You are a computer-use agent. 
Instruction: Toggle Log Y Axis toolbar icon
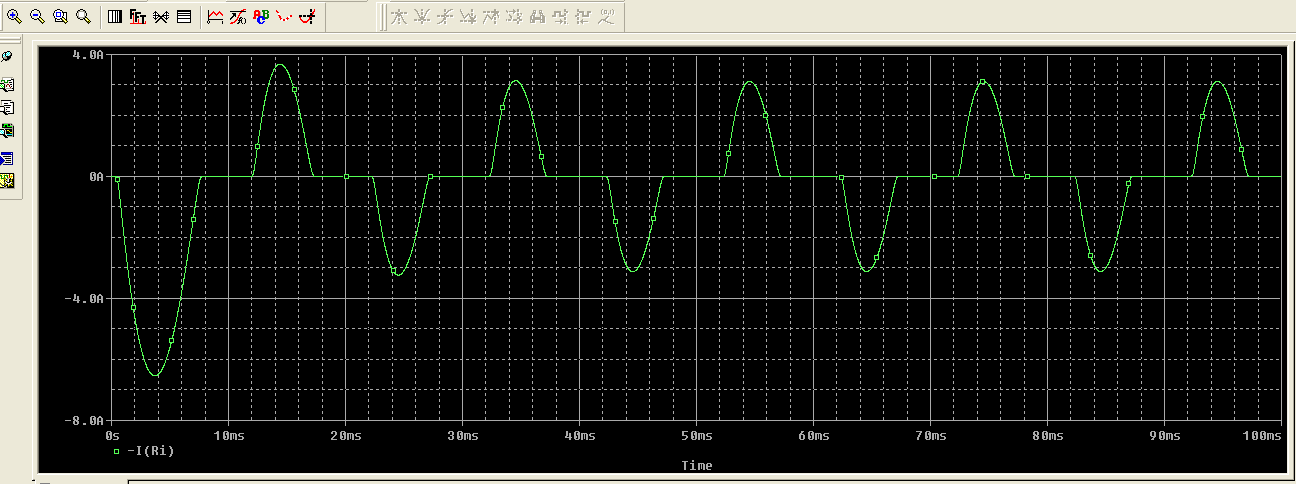tap(184, 16)
